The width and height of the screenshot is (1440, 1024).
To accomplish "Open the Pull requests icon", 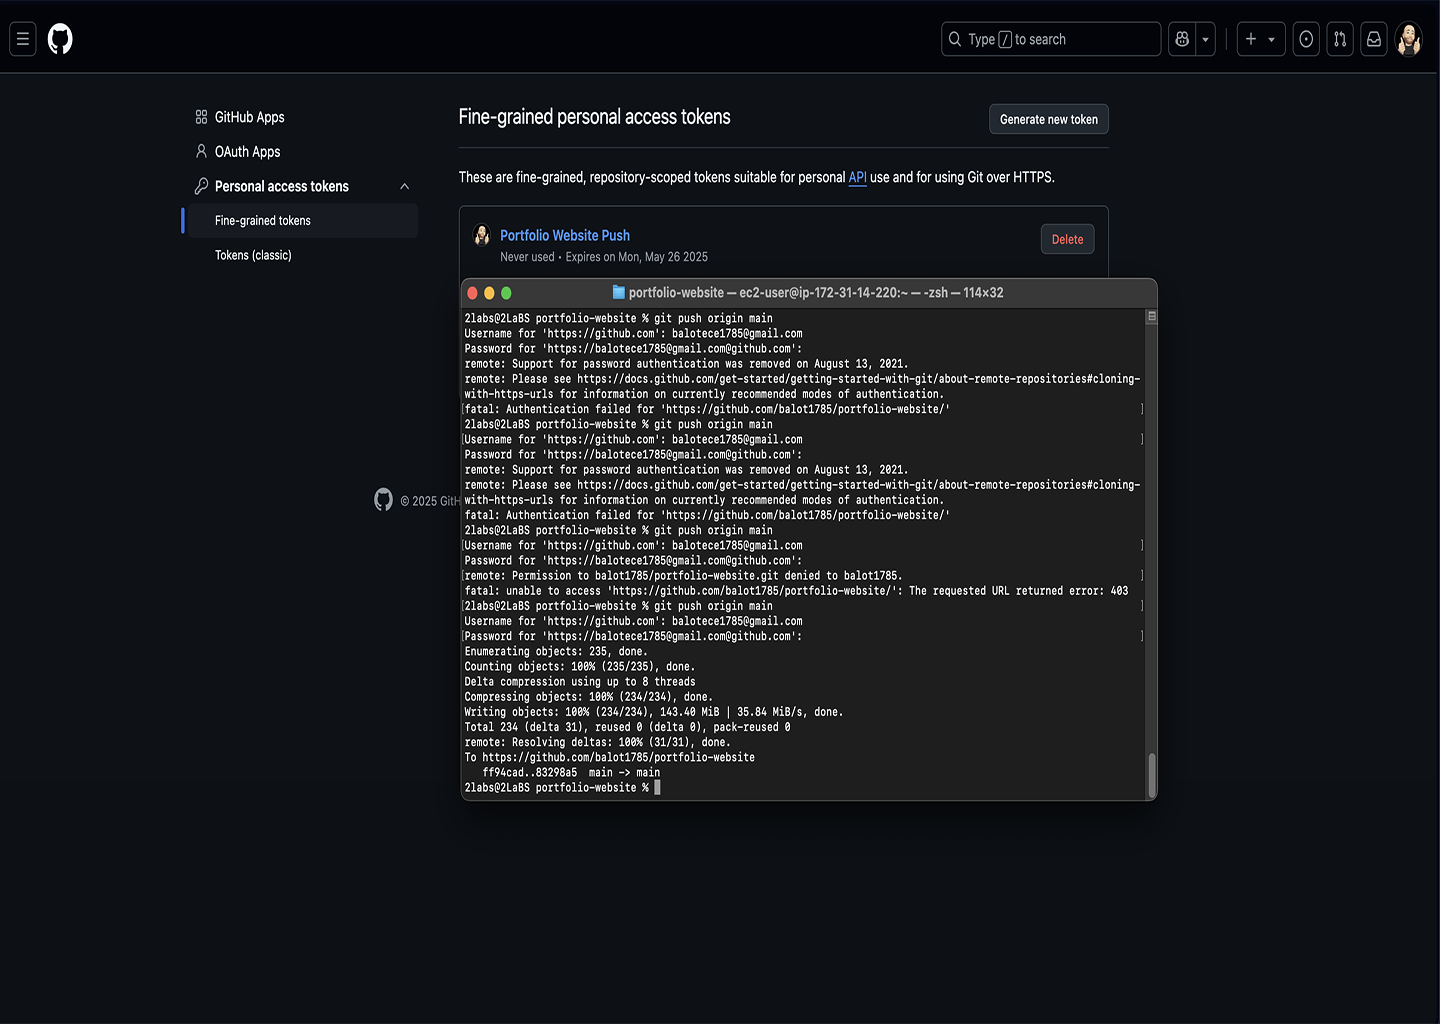I will pos(1340,39).
